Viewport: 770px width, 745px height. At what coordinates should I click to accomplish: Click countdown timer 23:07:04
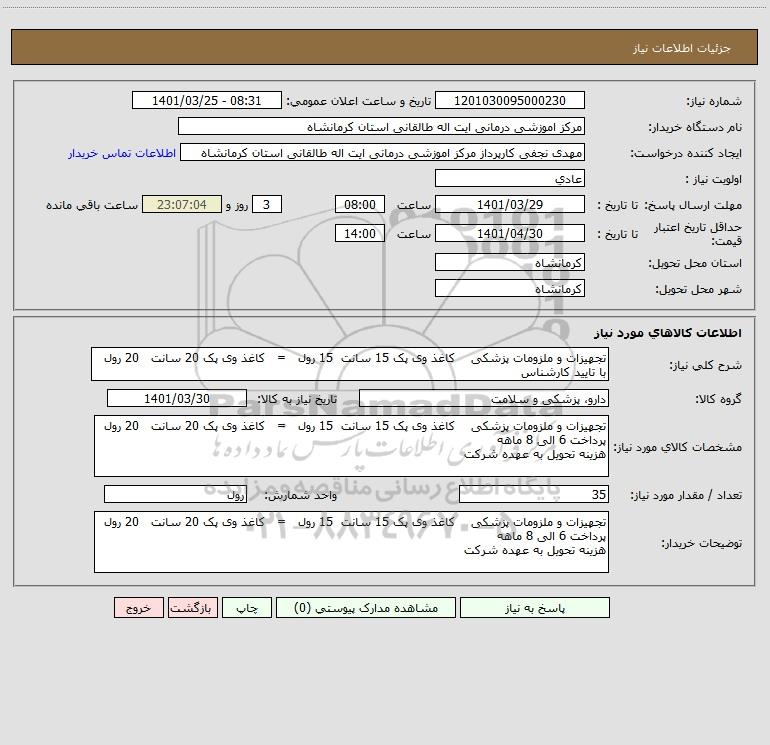(182, 204)
